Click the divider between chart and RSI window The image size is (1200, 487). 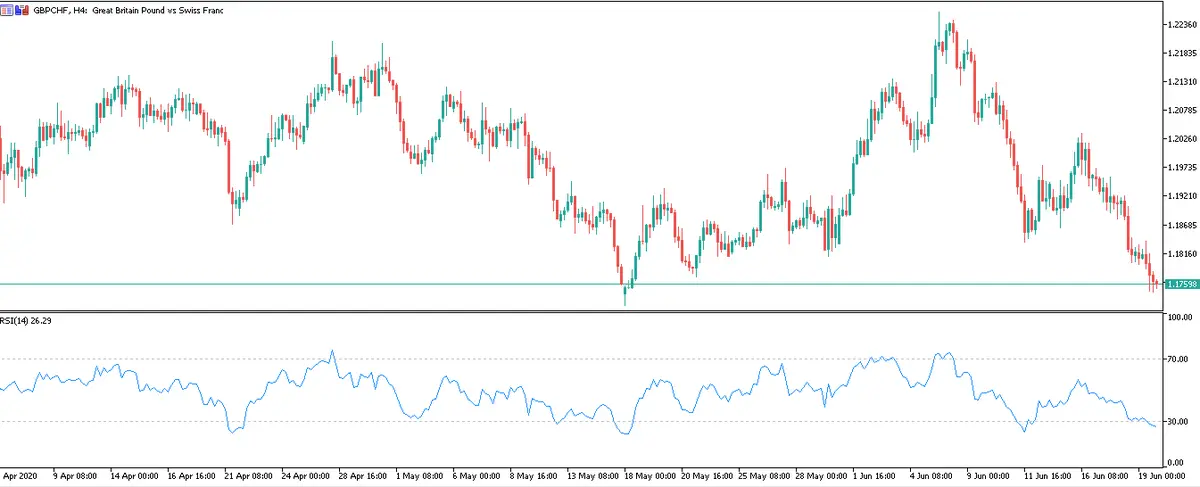tap(580, 311)
